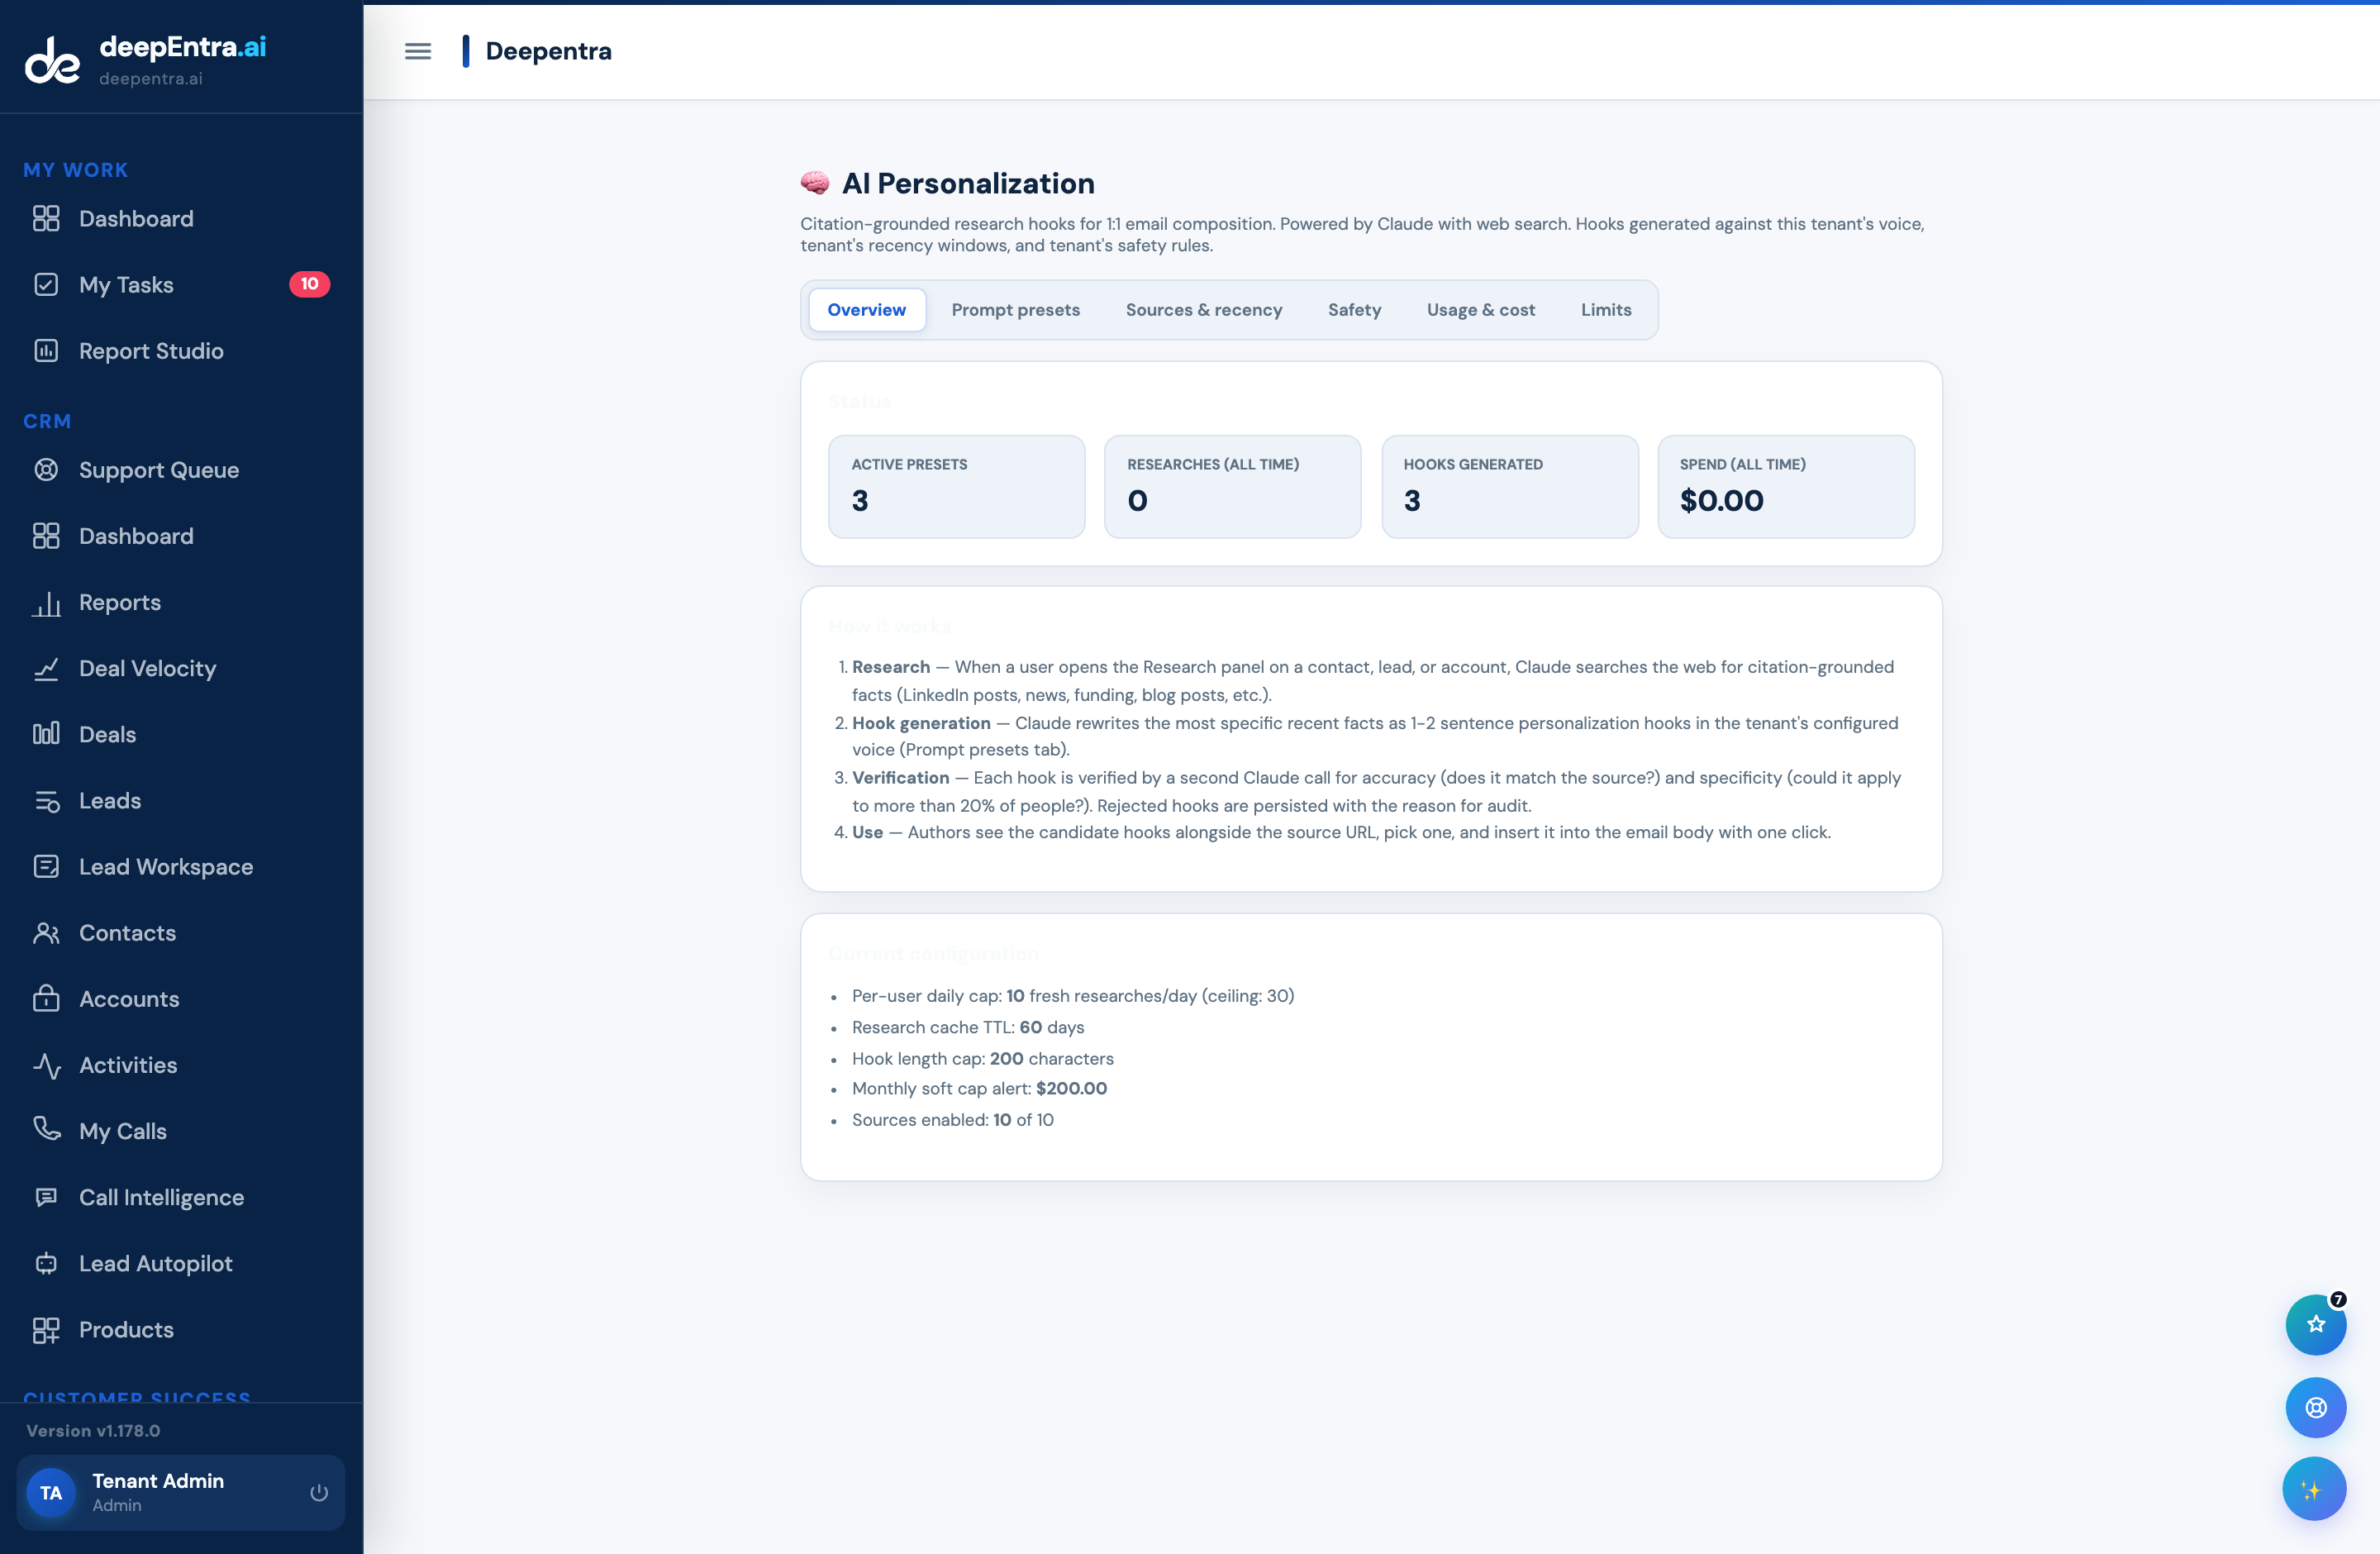Open My Tasks checkbox icon
The height and width of the screenshot is (1554, 2380).
tap(46, 285)
